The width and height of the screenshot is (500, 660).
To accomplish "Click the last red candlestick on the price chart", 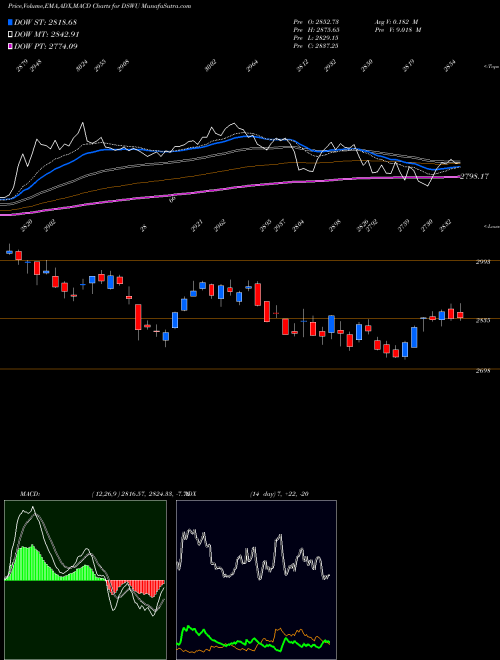I will click(460, 315).
